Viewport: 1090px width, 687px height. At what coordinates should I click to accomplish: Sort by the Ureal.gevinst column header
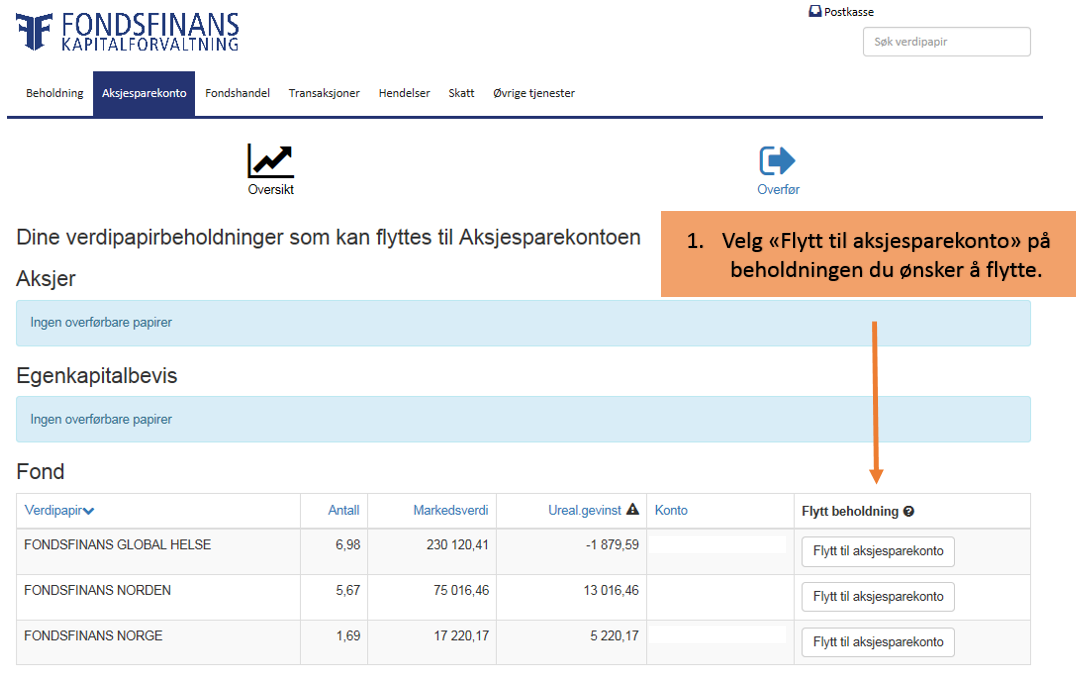click(585, 510)
